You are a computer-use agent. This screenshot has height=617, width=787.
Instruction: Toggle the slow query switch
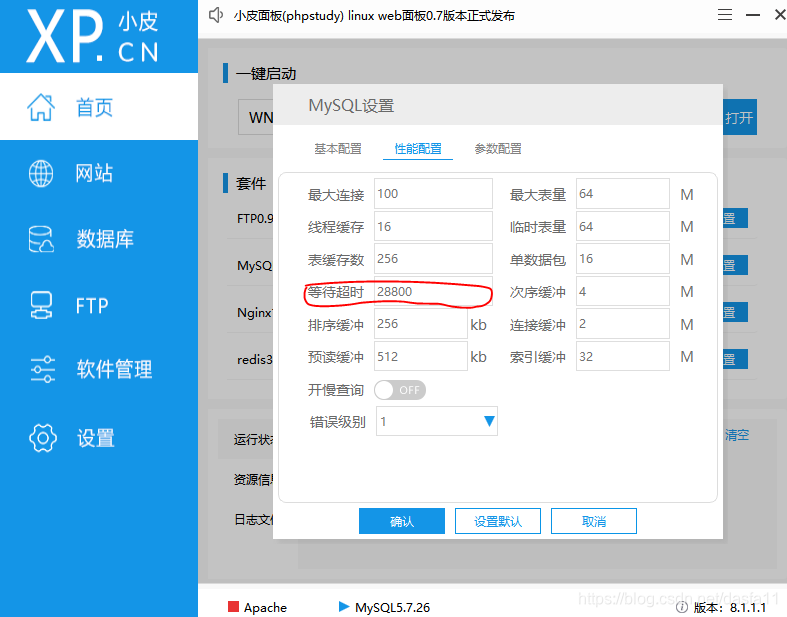(x=400, y=390)
